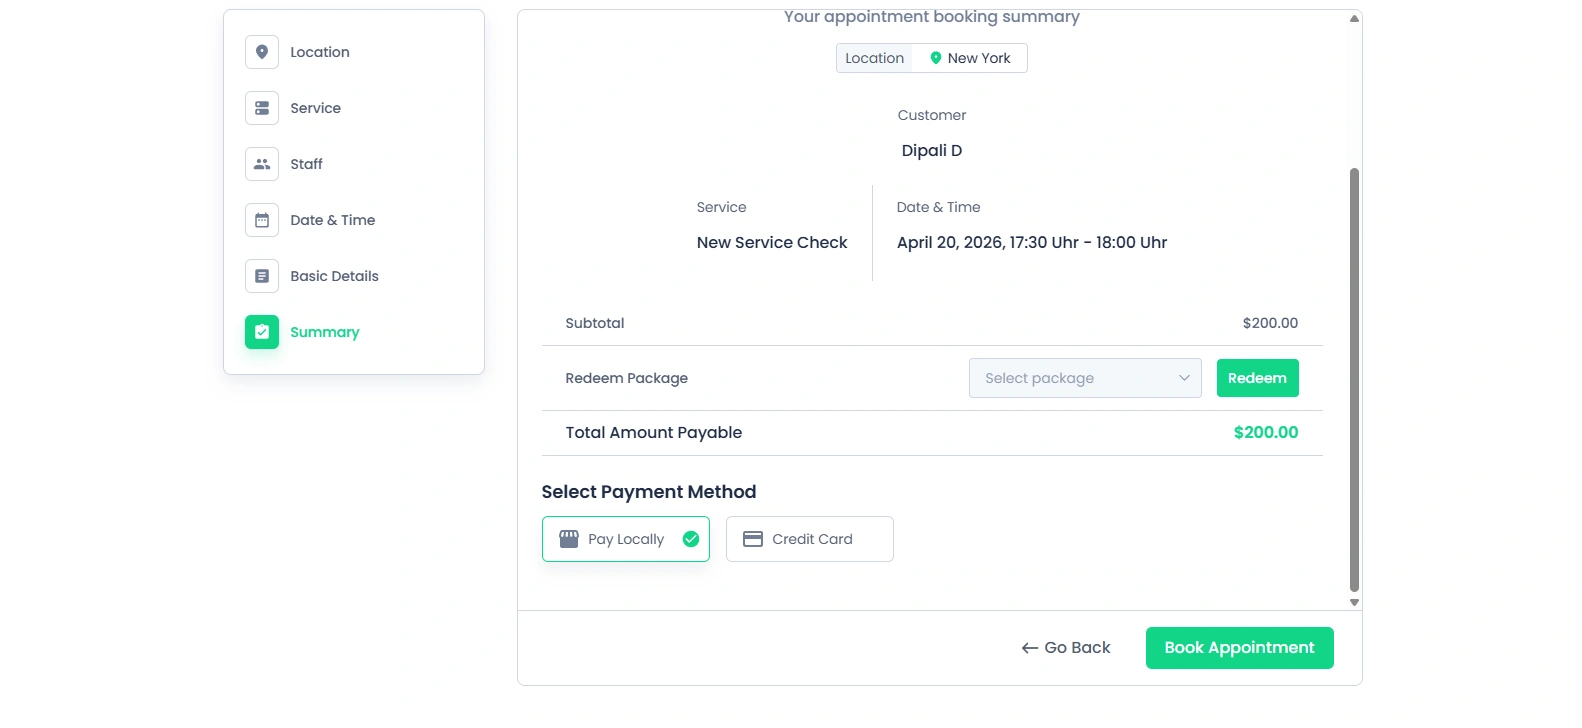Click the Location step pin icon
Viewport: 1582px width, 728px height.
[x=262, y=52]
